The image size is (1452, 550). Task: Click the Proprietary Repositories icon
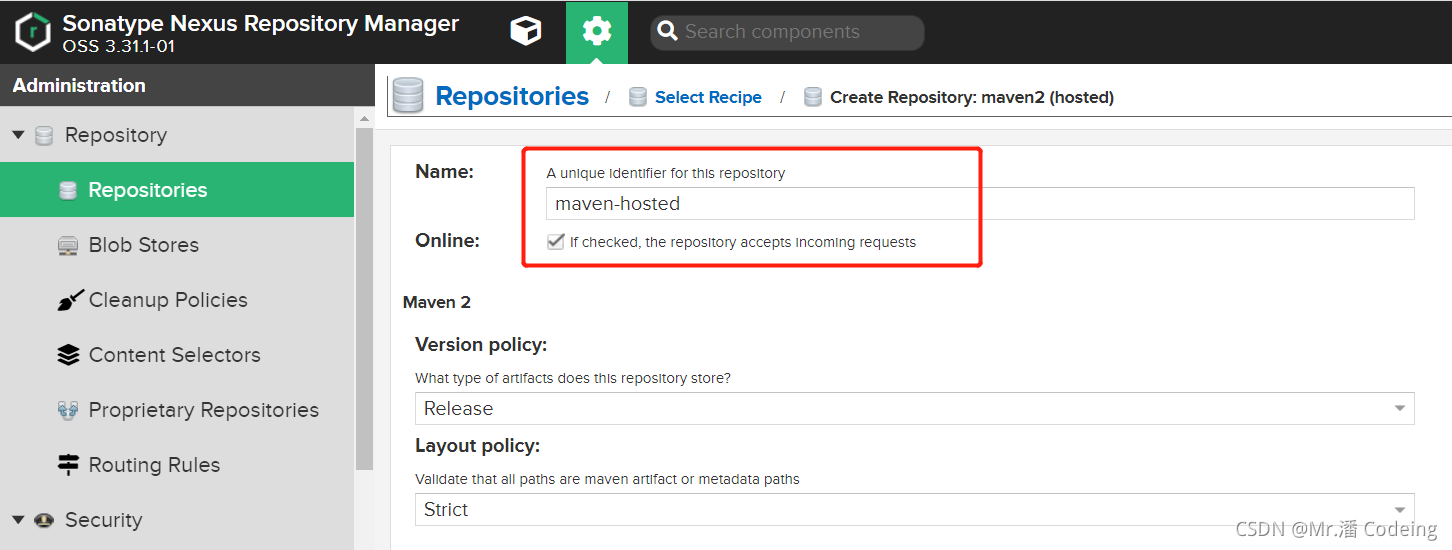pos(68,410)
